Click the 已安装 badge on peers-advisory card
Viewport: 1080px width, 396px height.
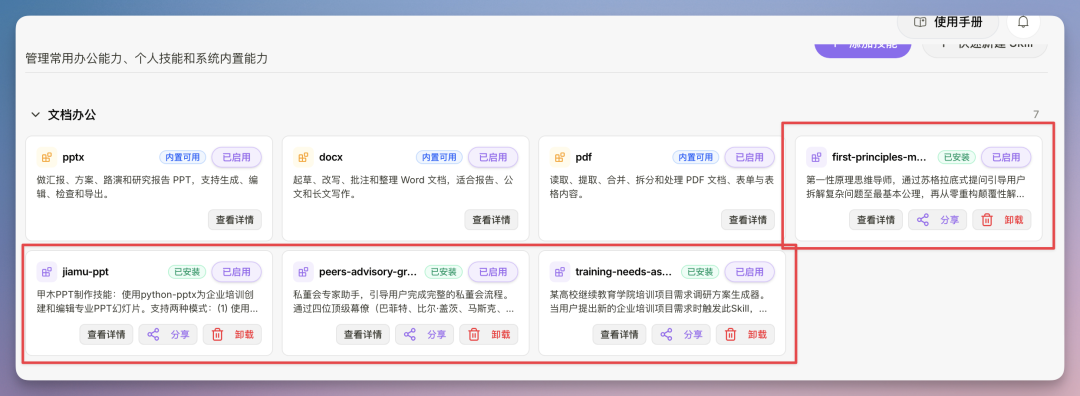(x=444, y=272)
